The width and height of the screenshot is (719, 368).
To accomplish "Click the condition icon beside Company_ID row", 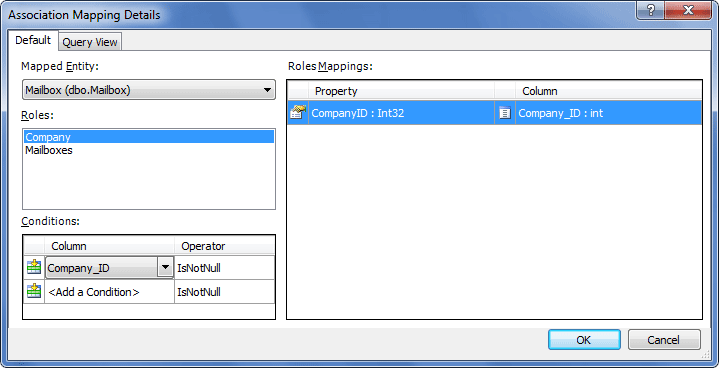I will [34, 268].
